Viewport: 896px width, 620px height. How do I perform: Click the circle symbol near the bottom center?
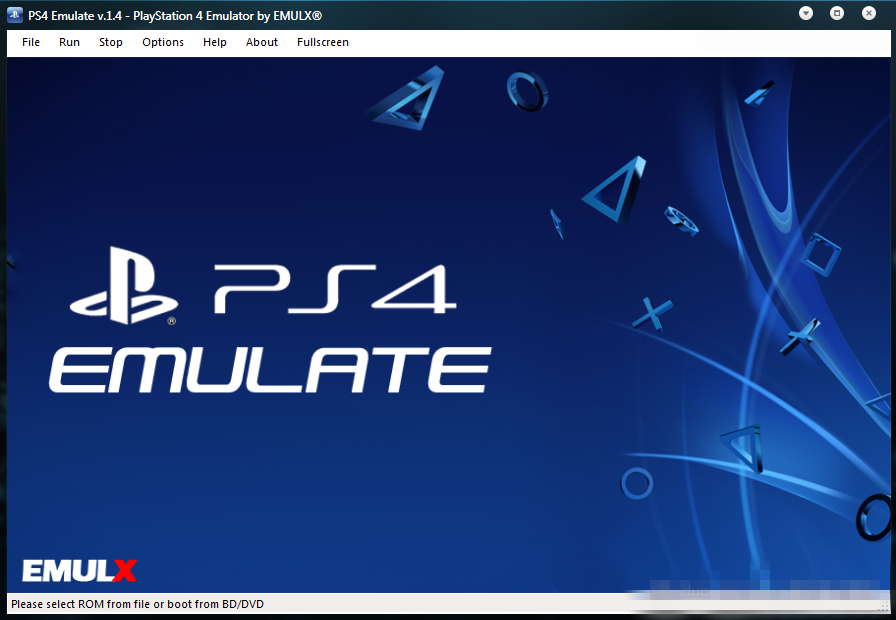click(637, 484)
